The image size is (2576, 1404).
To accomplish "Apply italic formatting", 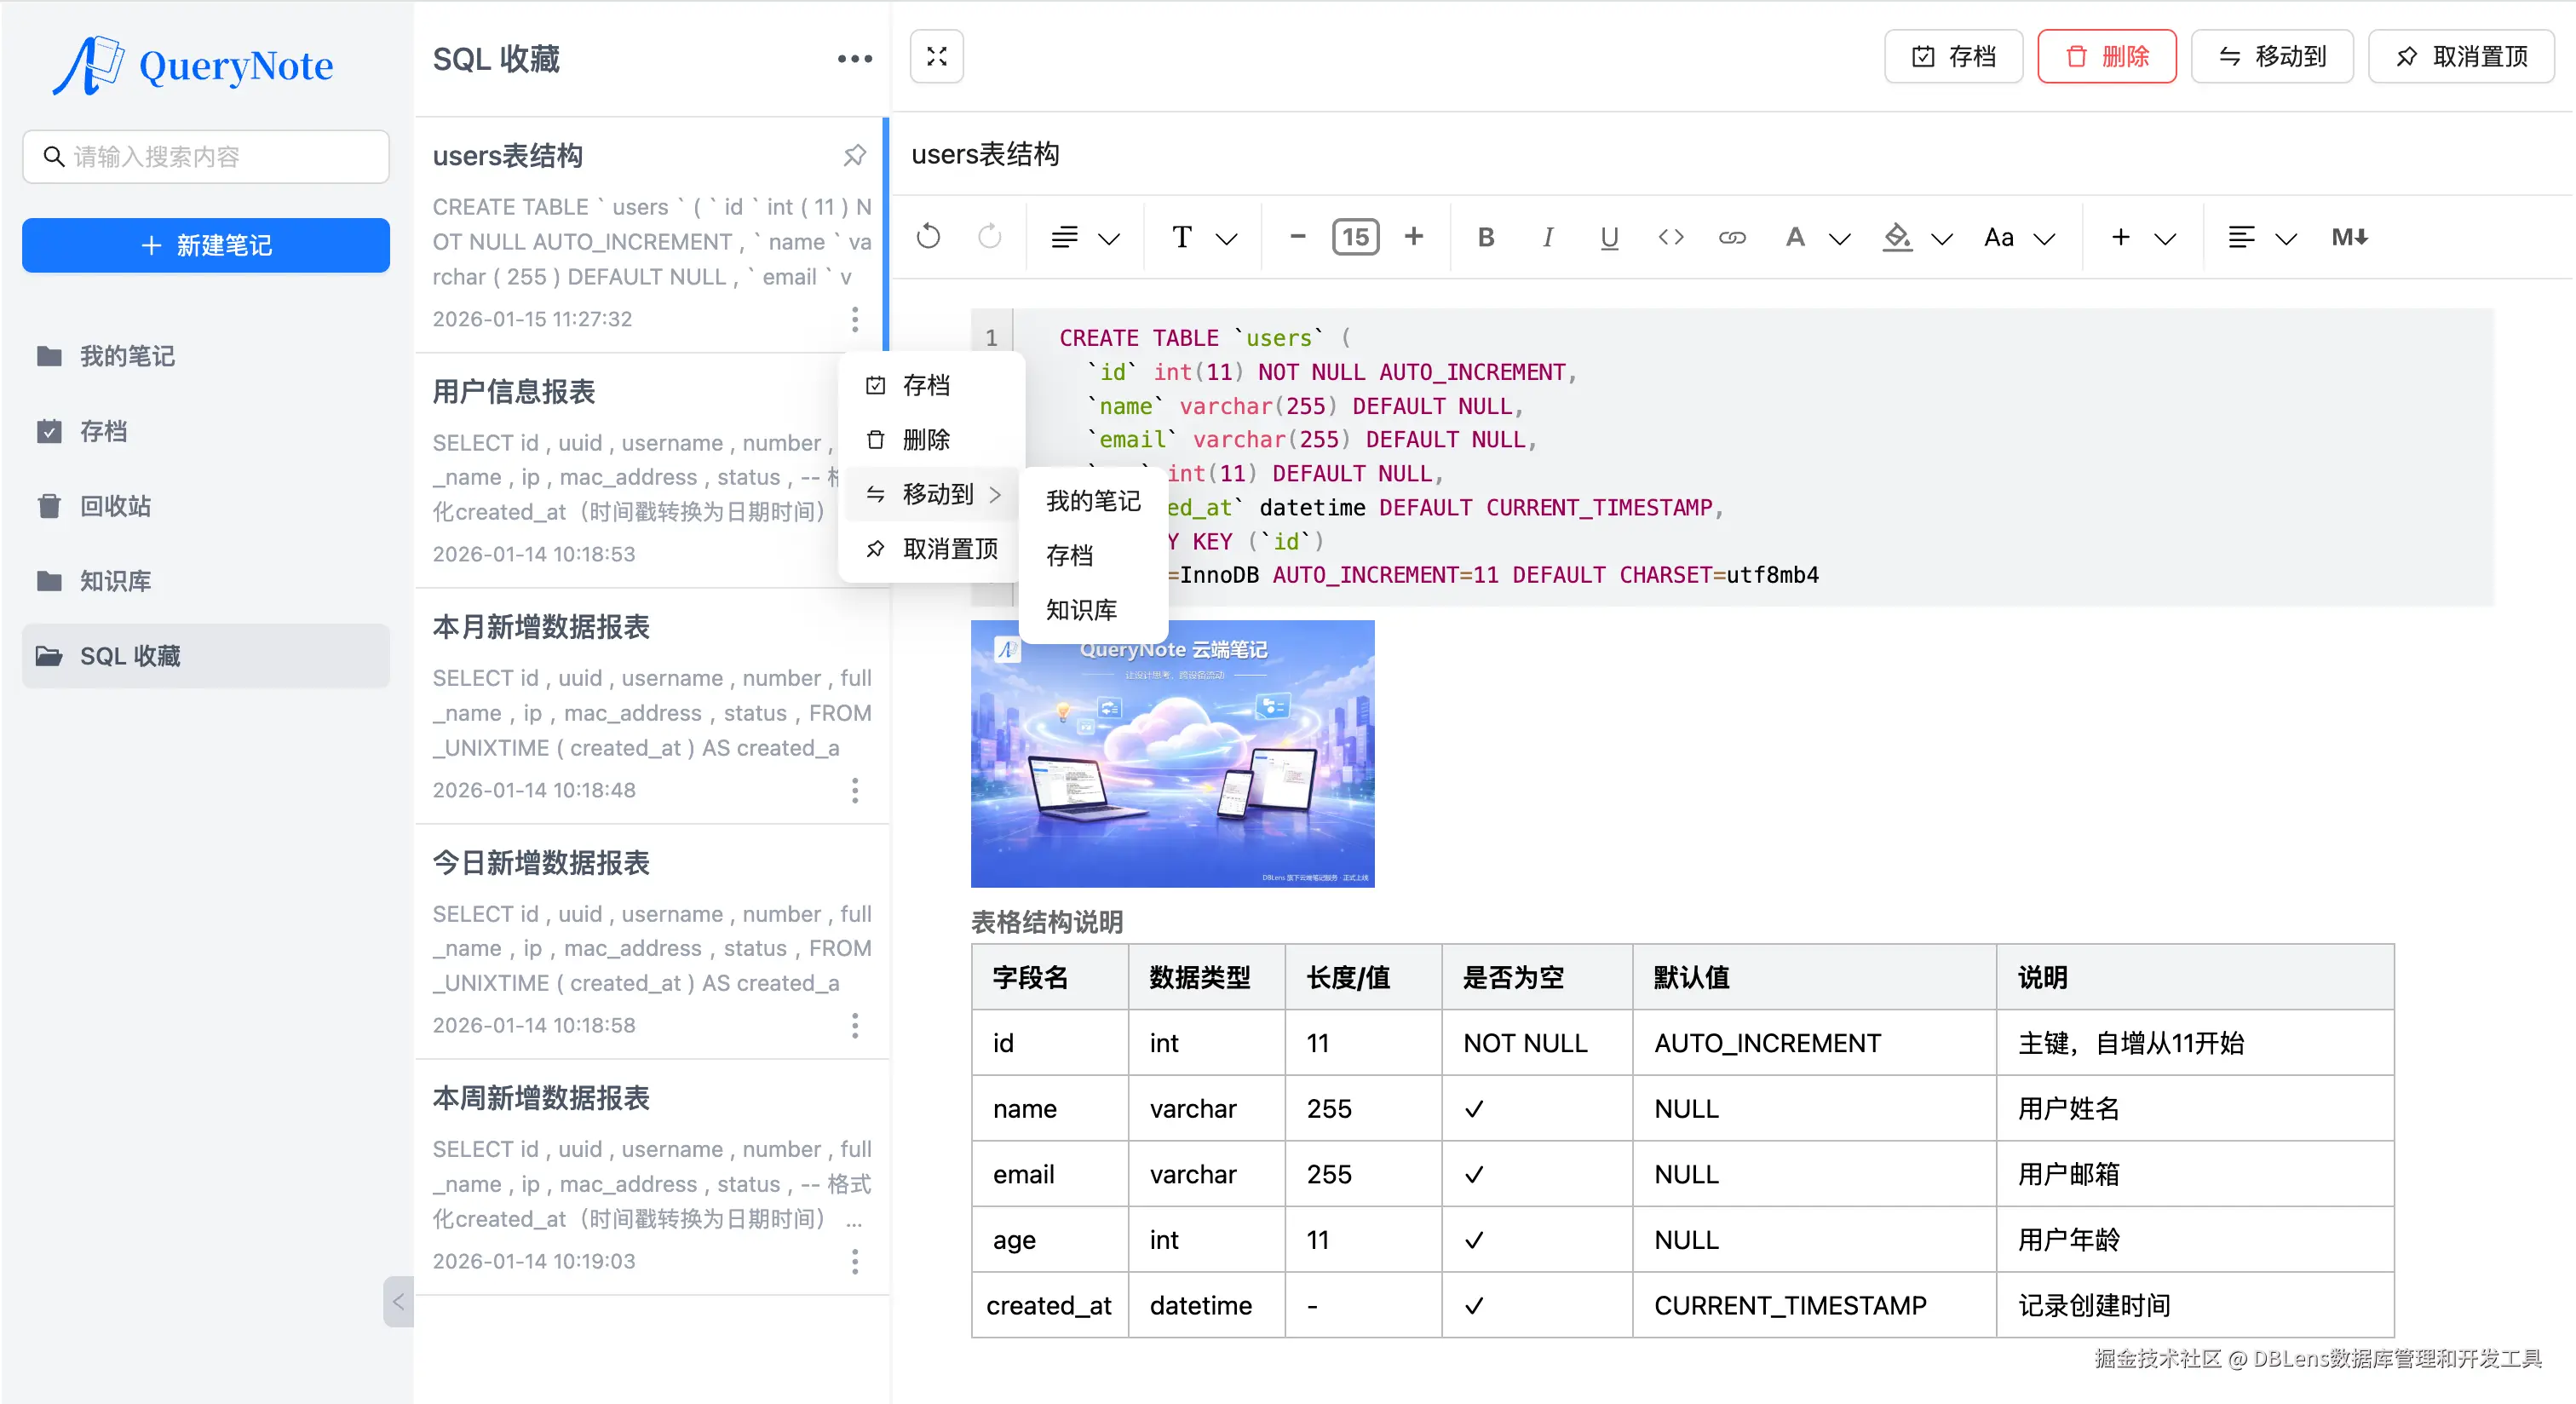I will (1547, 237).
